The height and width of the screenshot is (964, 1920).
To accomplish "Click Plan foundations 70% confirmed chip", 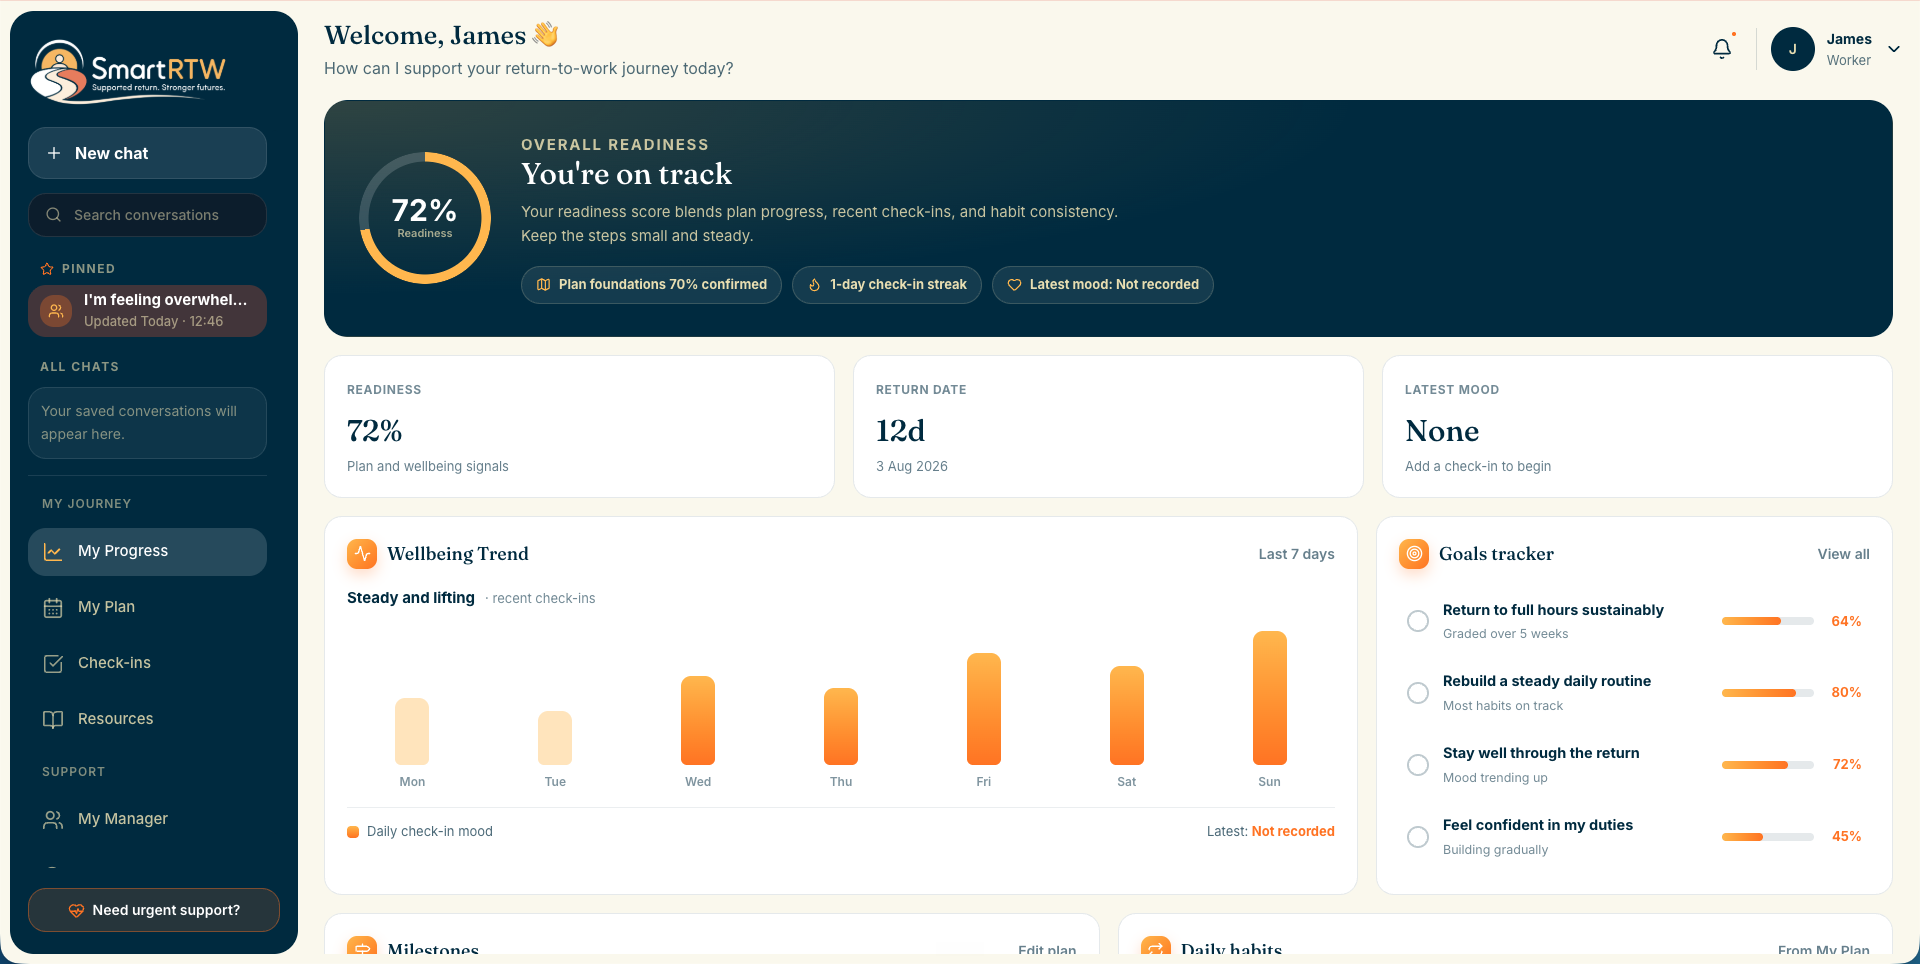I will [651, 285].
